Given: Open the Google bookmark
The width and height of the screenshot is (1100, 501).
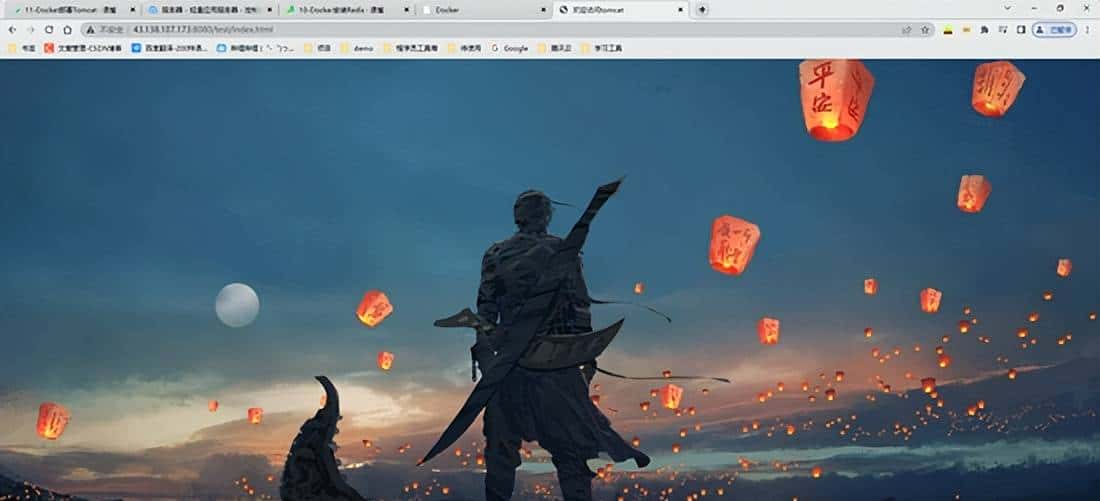Looking at the screenshot, I should tap(509, 48).
